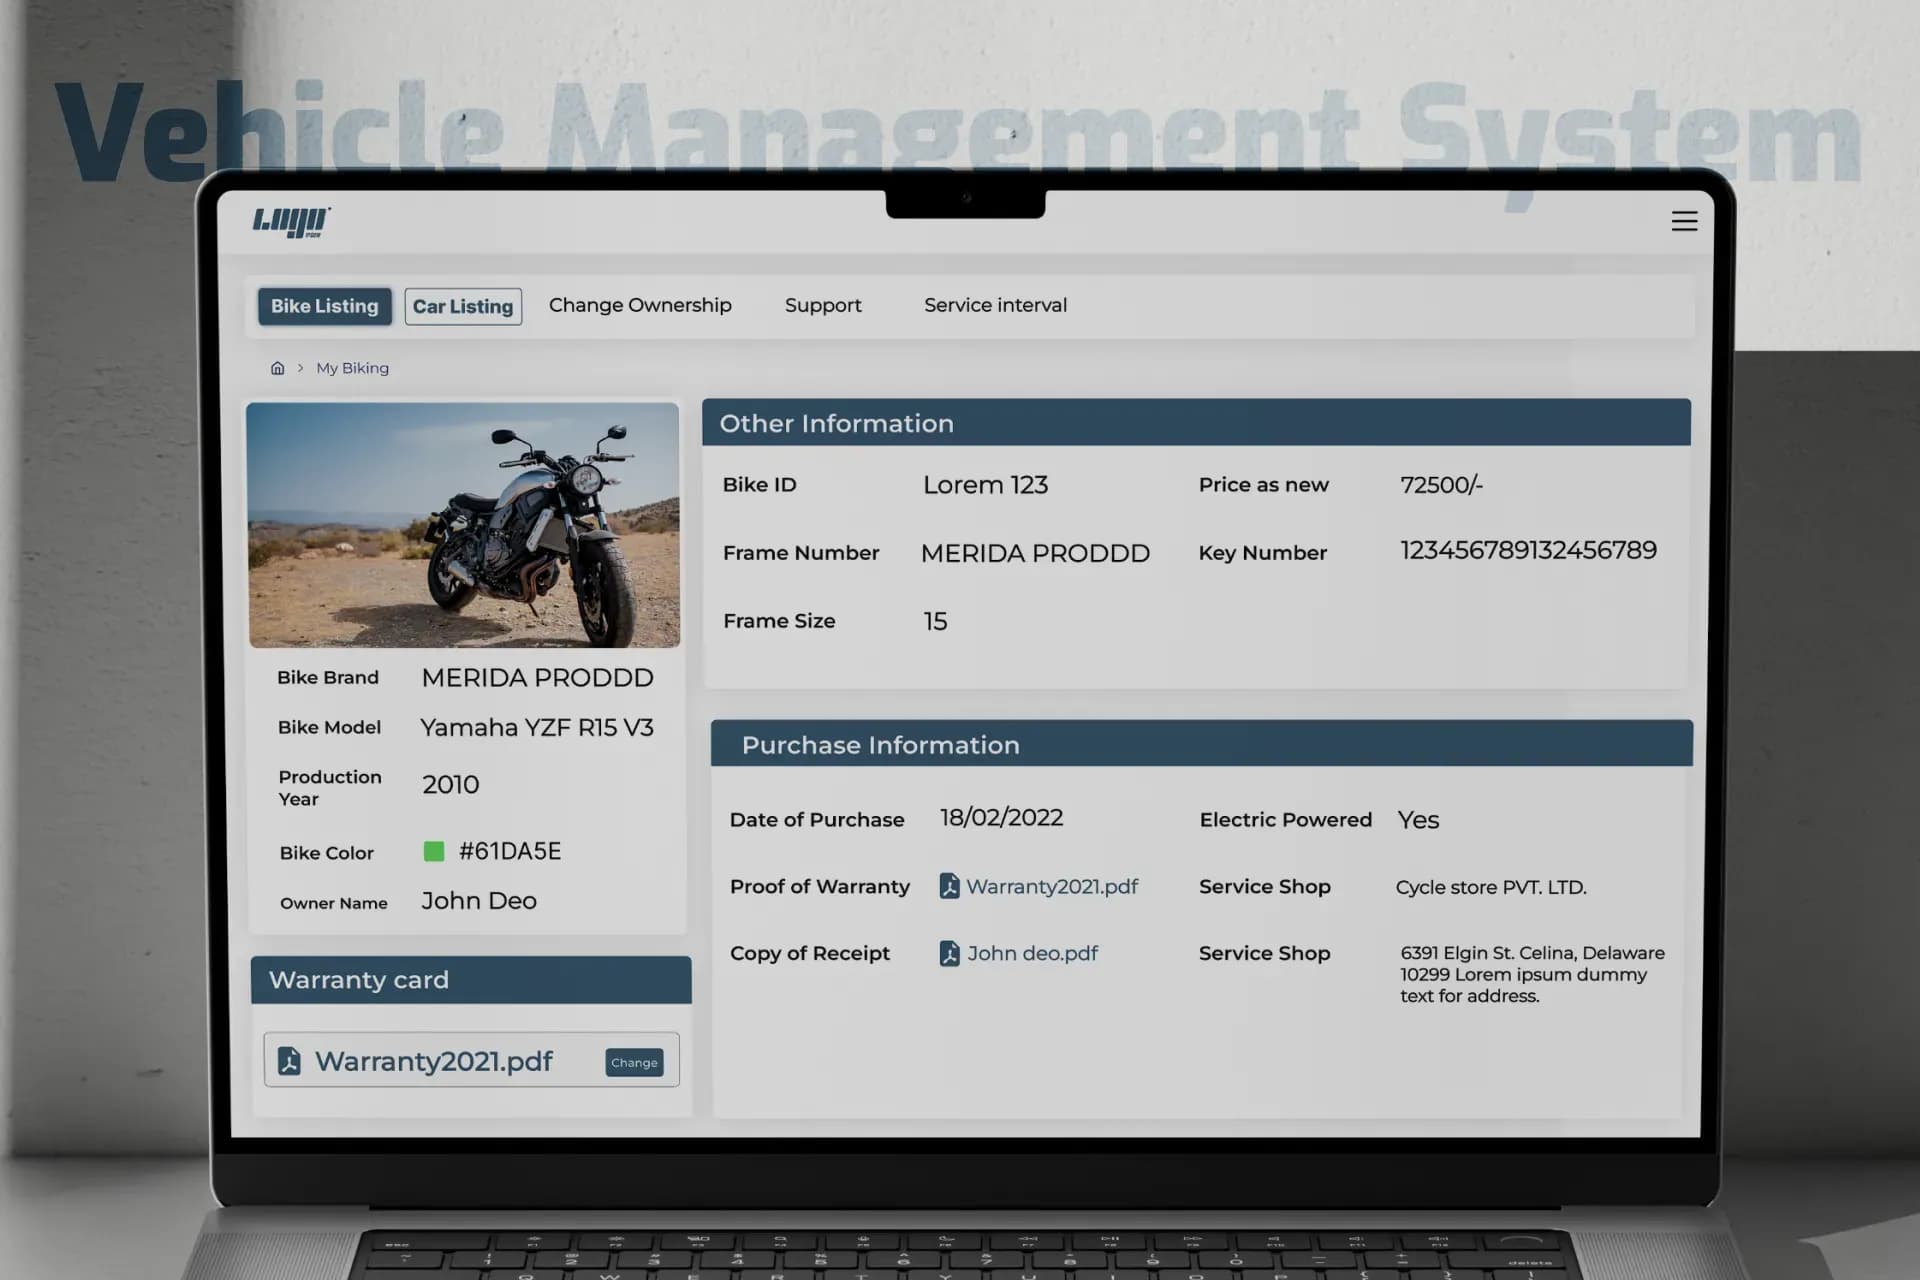The width and height of the screenshot is (1920, 1280).
Task: Open the hamburger menu icon
Action: pyautogui.click(x=1684, y=221)
